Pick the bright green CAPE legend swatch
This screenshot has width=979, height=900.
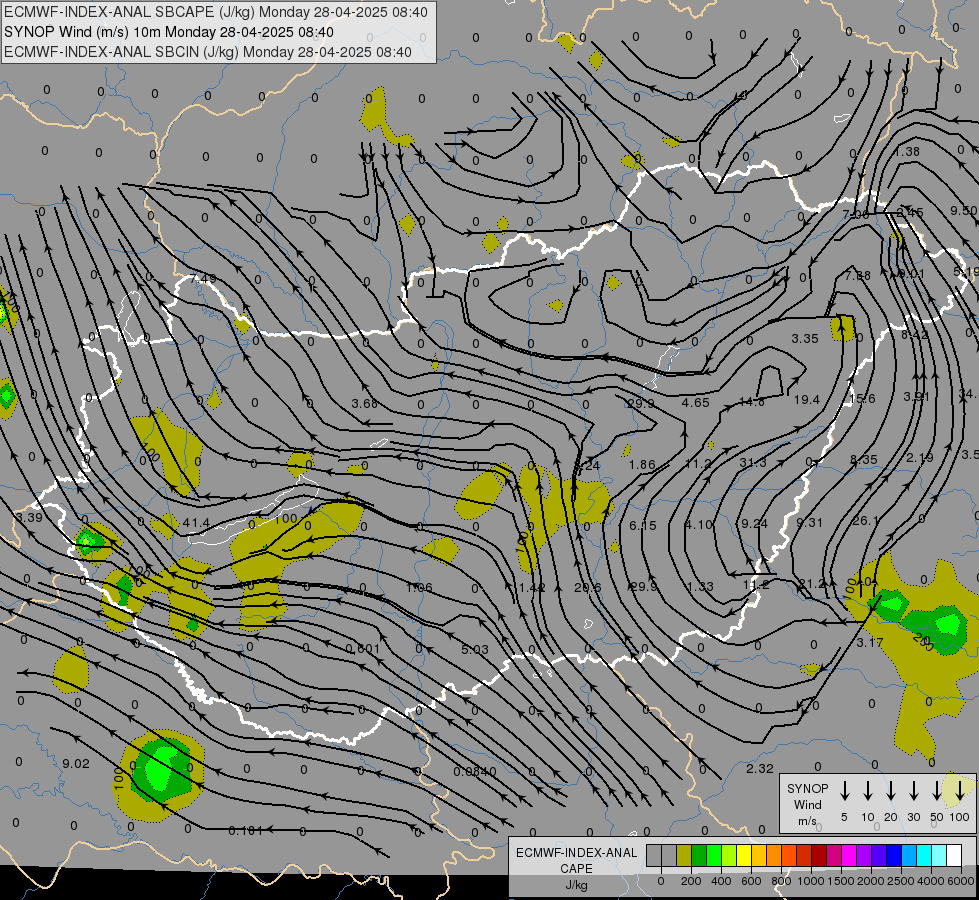714,855
